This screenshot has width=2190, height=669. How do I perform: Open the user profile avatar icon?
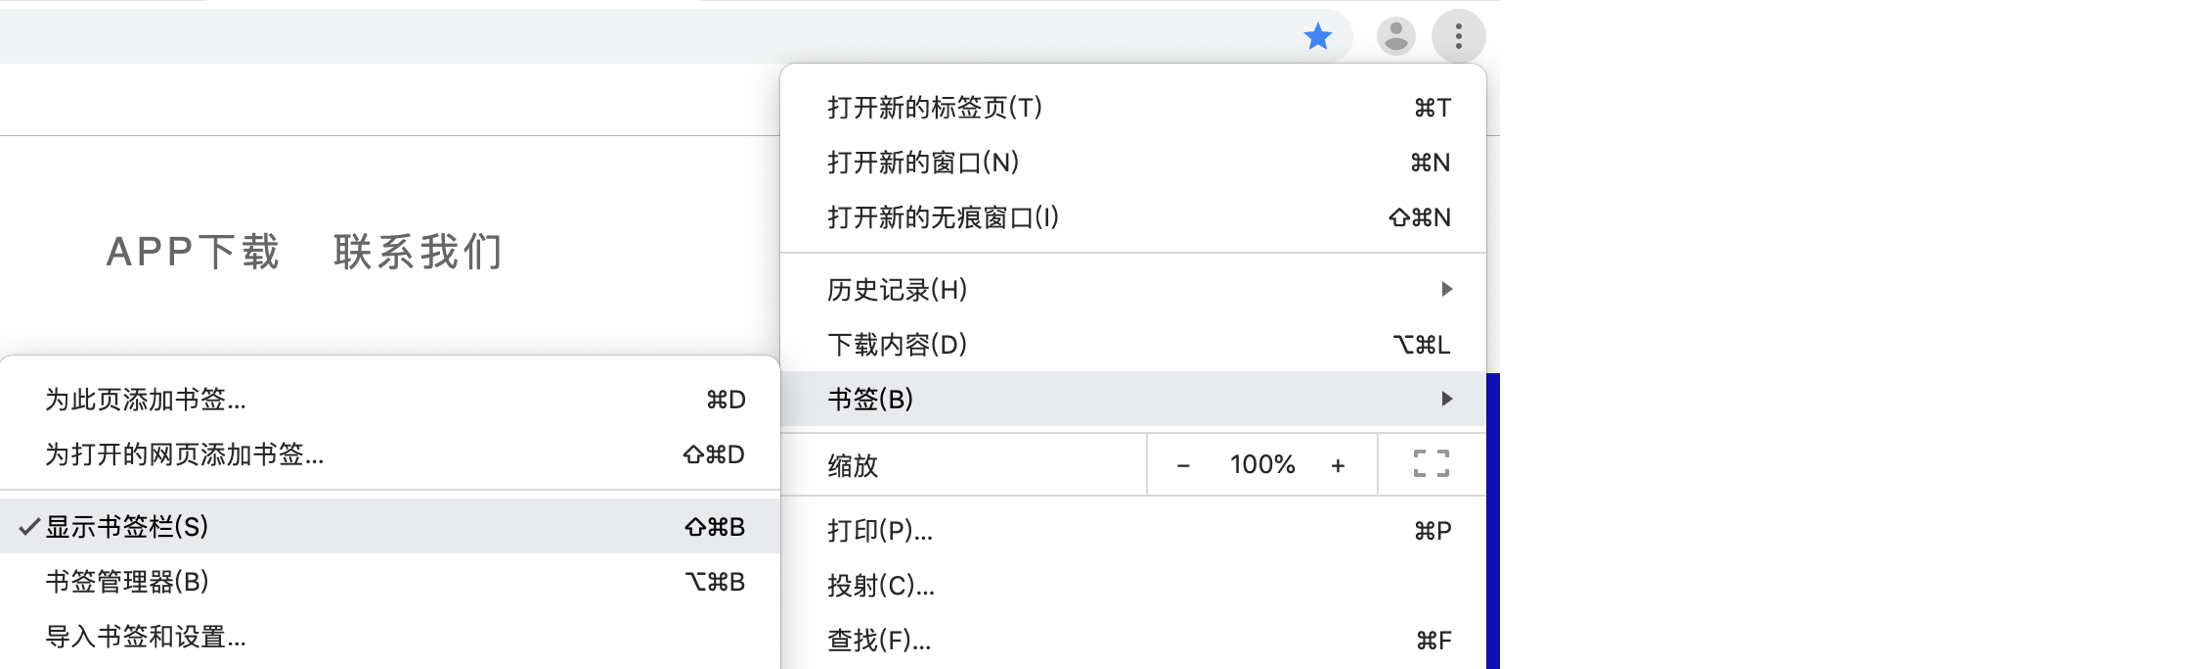pyautogui.click(x=1396, y=37)
